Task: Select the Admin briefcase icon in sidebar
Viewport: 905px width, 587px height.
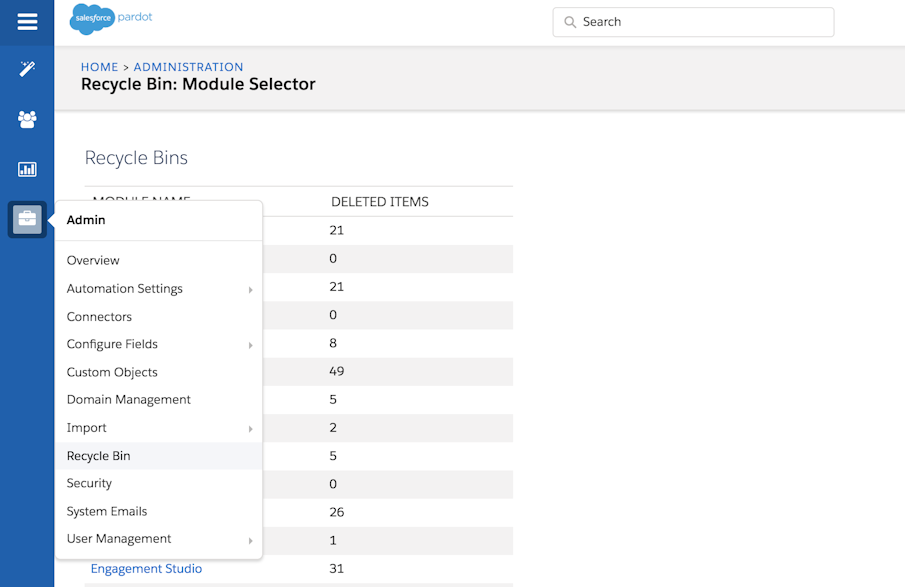Action: pyautogui.click(x=27, y=219)
